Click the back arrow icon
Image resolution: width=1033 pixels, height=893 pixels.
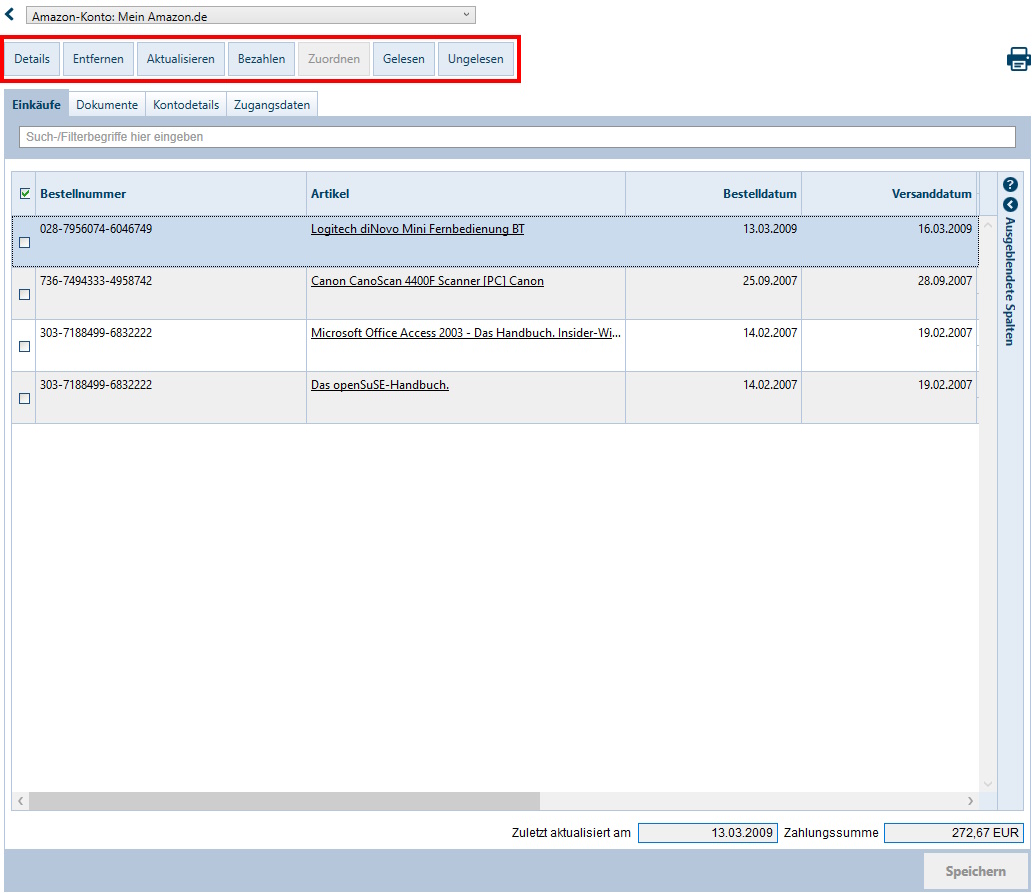pyautogui.click(x=9, y=13)
